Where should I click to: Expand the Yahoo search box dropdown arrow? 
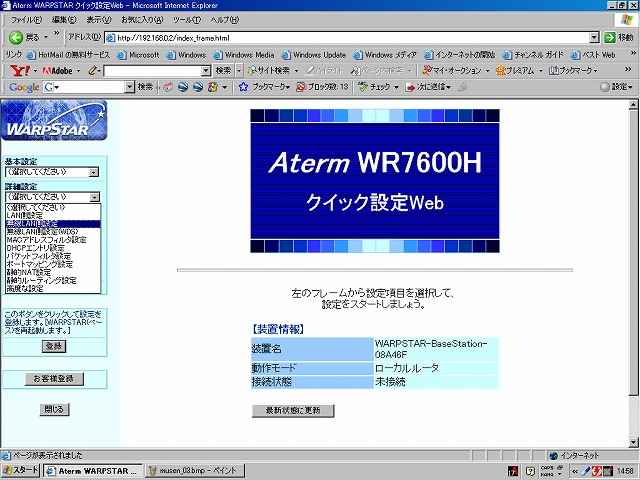[206, 71]
